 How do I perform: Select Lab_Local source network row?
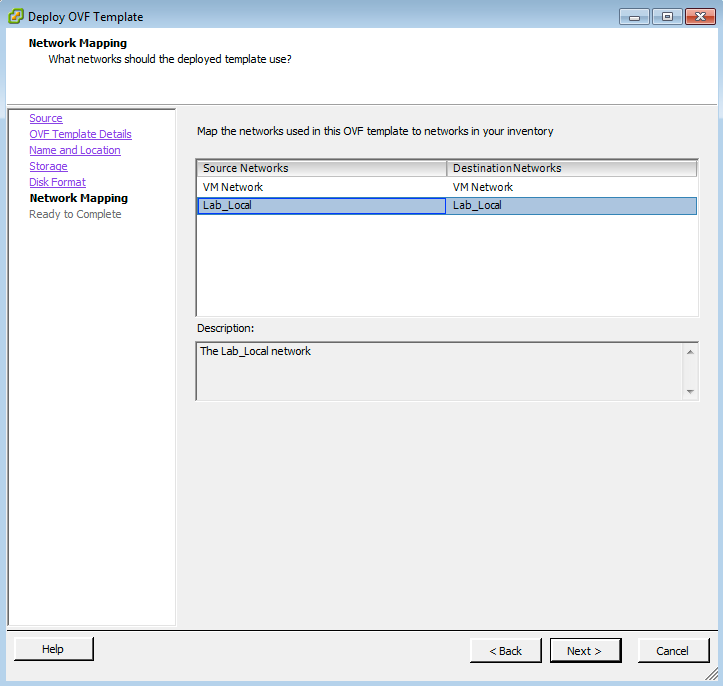[322, 206]
